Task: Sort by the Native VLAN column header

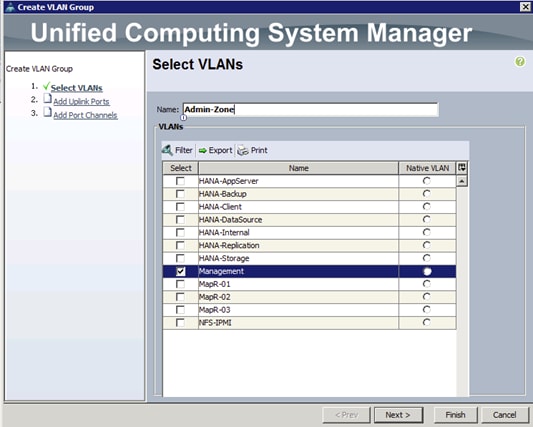Action: click(x=427, y=168)
